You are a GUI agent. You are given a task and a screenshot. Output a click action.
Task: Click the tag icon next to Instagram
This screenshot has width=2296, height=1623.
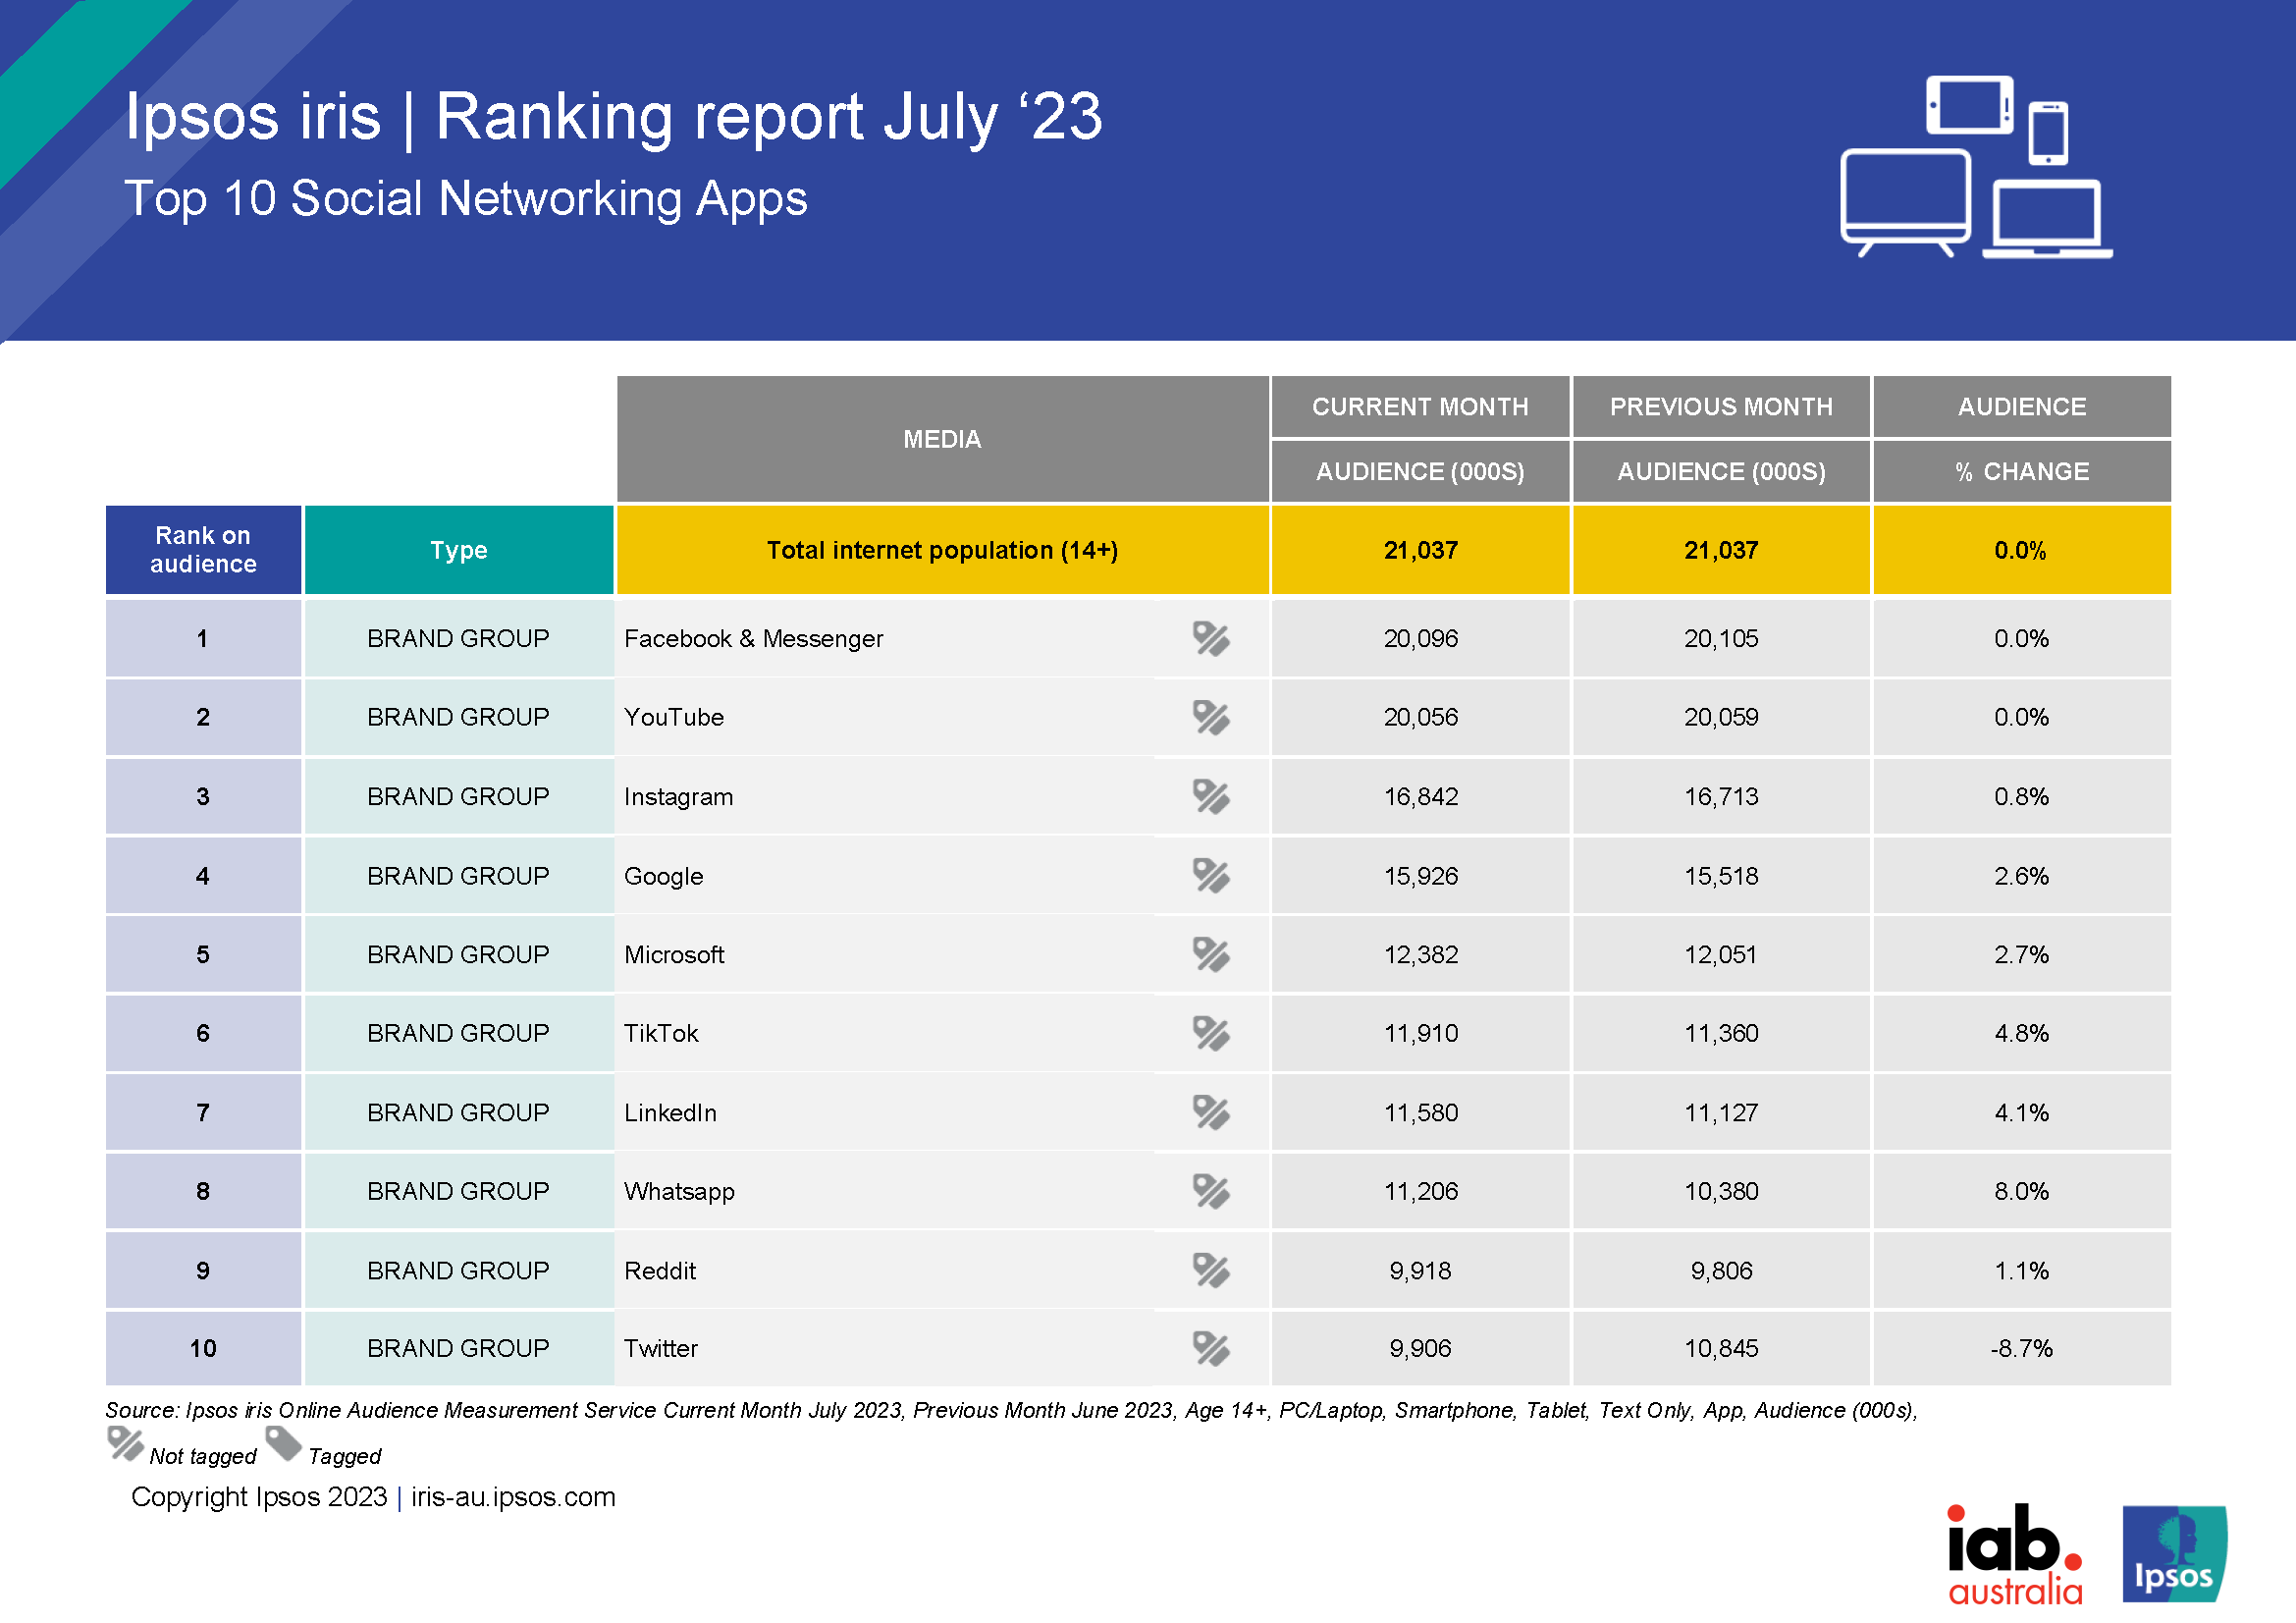coord(1210,796)
